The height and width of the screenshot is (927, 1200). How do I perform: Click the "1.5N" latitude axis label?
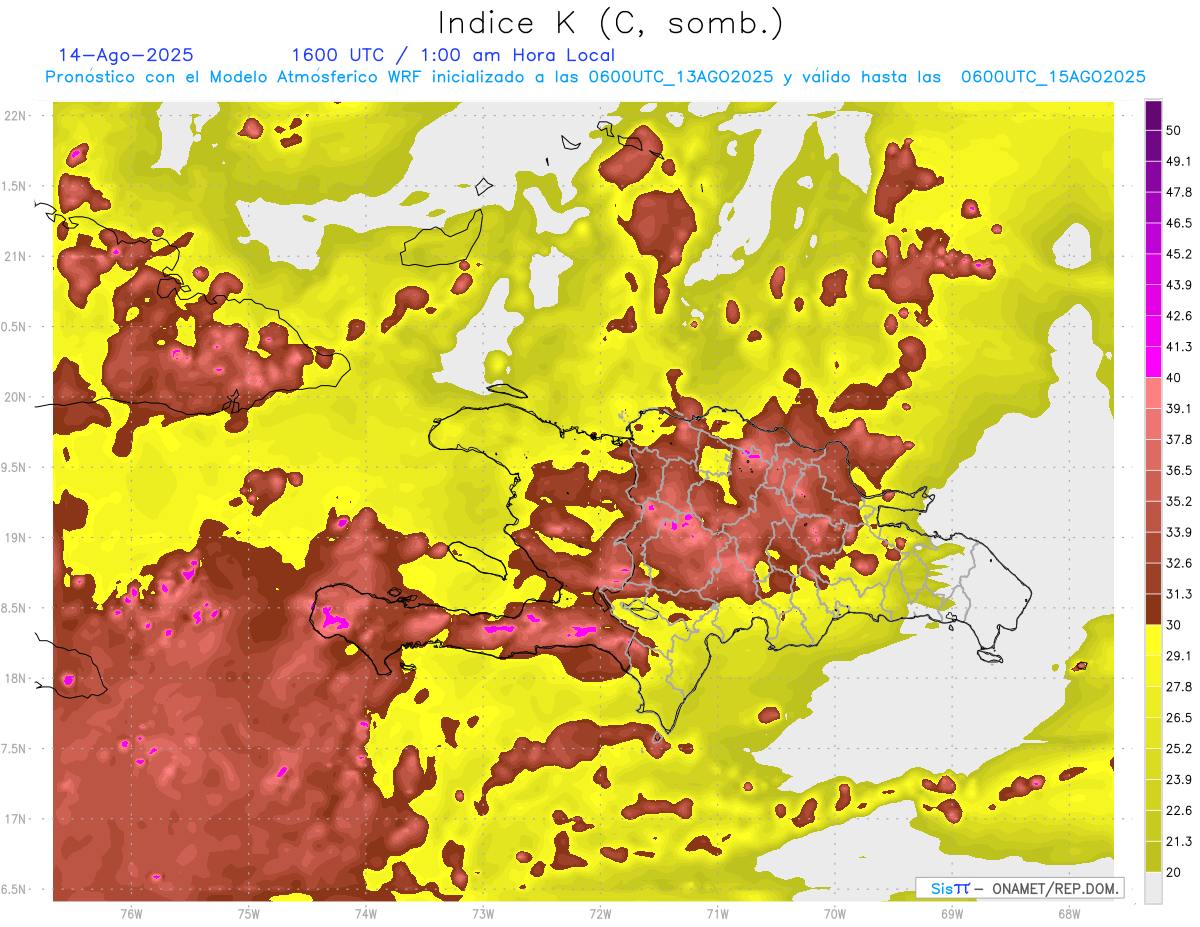click(x=12, y=186)
